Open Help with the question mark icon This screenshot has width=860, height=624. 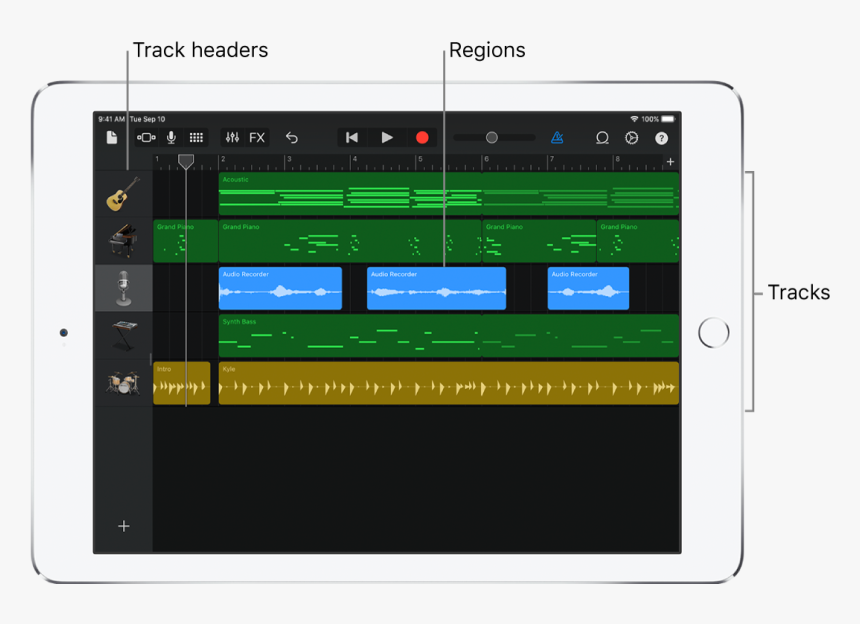(661, 138)
